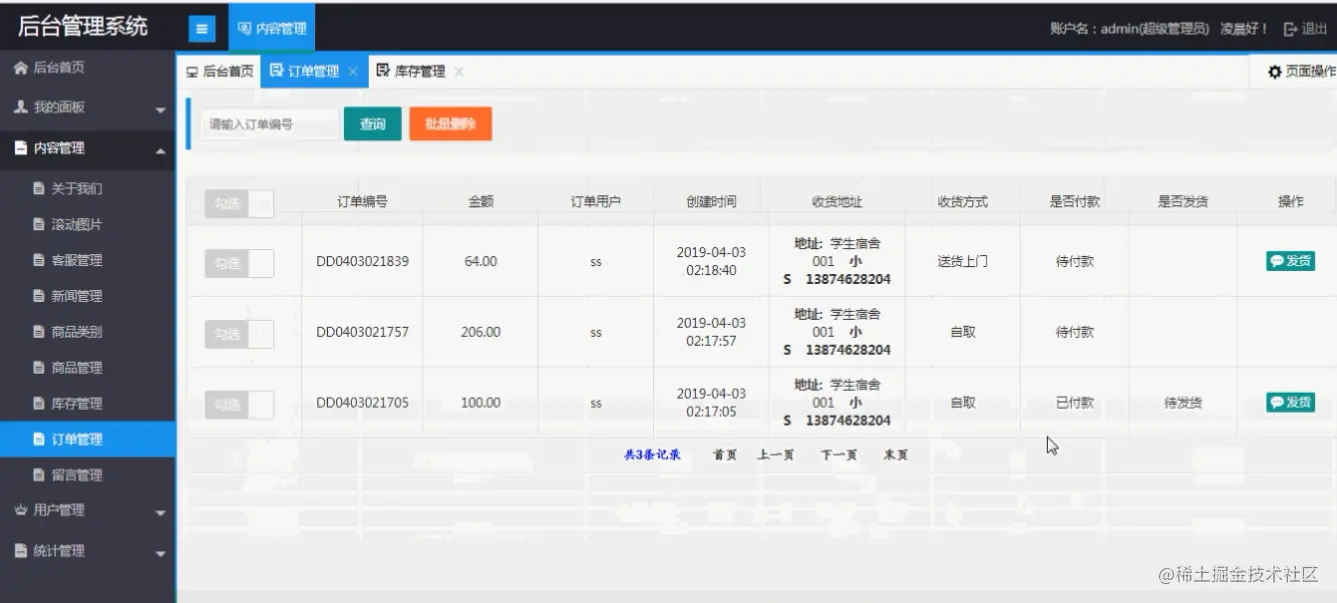Screen dimensions: 1337x603
Task: Toggle the sidebar hamburger menu button
Action: [x=202, y=29]
